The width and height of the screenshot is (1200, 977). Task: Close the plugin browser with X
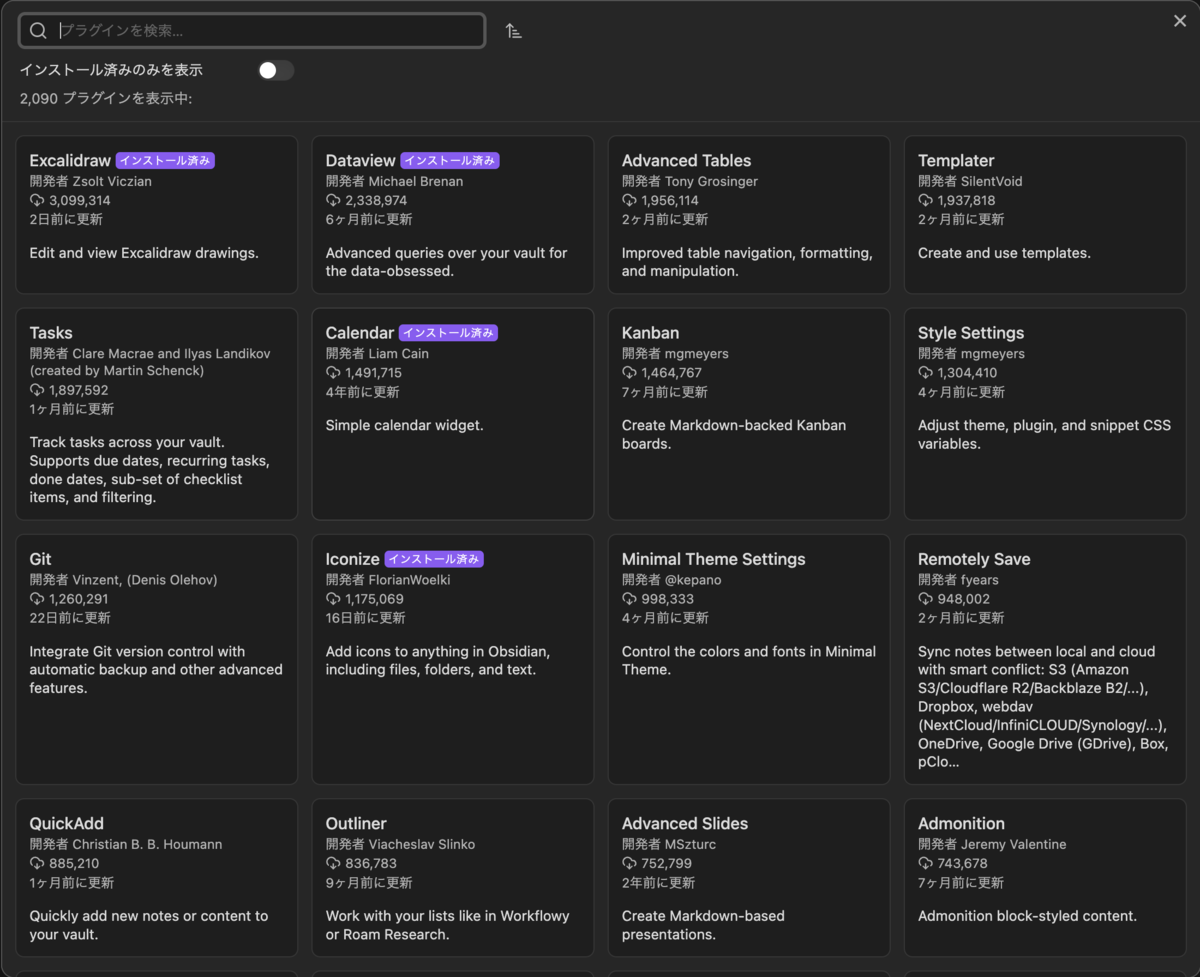(1180, 21)
